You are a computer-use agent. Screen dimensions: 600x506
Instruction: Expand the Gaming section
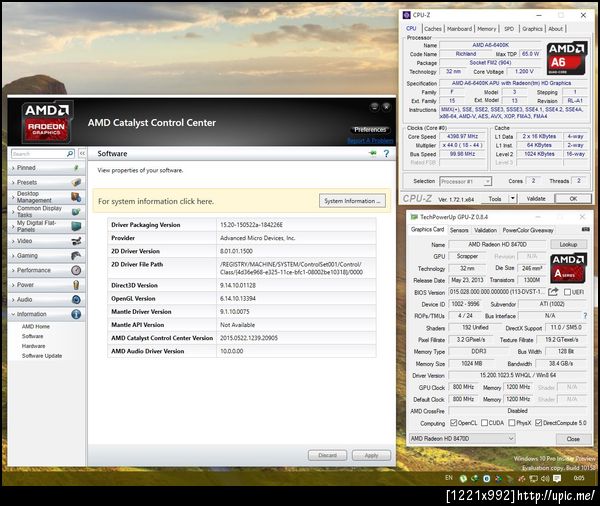click(x=13, y=256)
